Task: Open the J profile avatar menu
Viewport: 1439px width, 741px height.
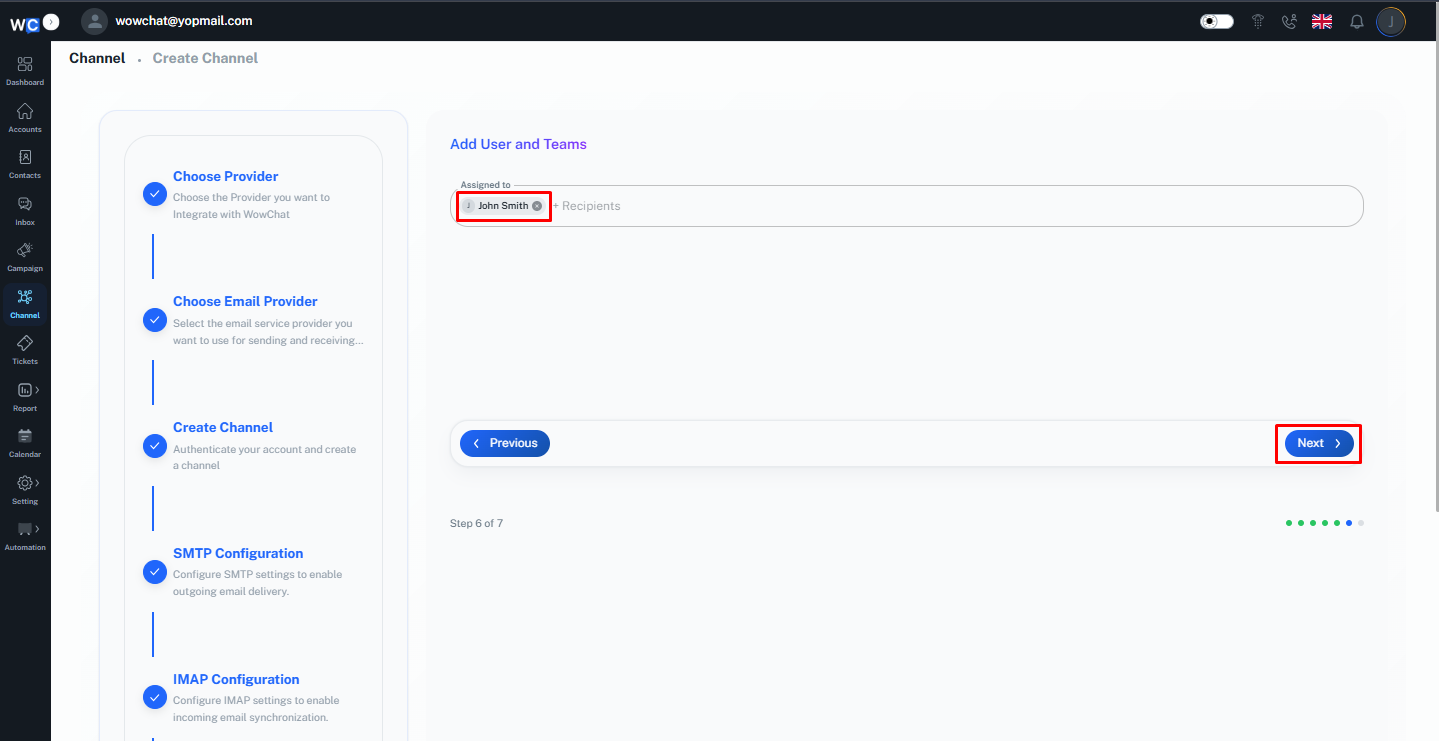Action: [x=1391, y=21]
